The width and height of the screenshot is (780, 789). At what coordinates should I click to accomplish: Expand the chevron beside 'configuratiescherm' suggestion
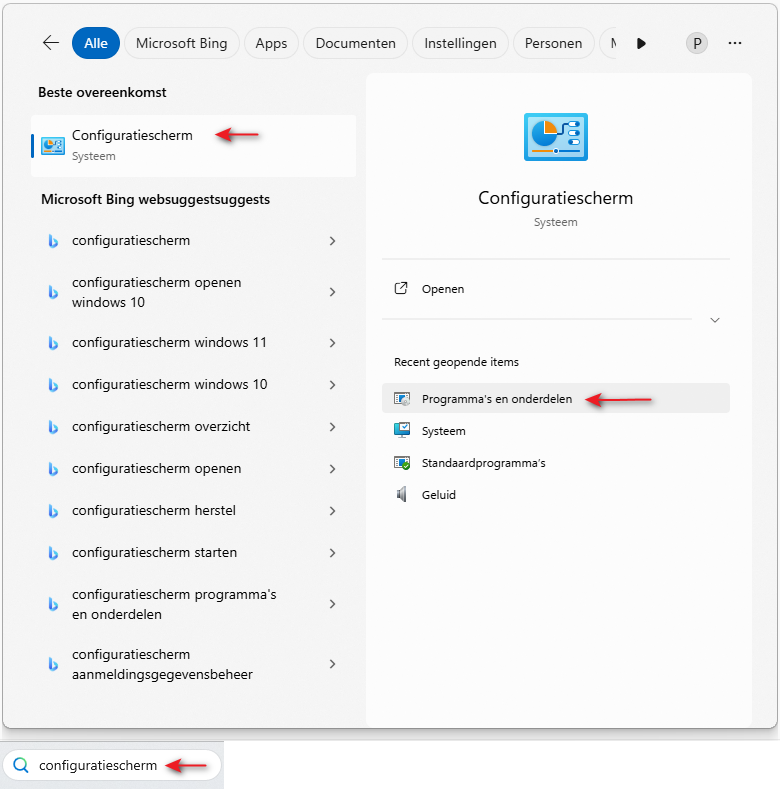coord(332,241)
